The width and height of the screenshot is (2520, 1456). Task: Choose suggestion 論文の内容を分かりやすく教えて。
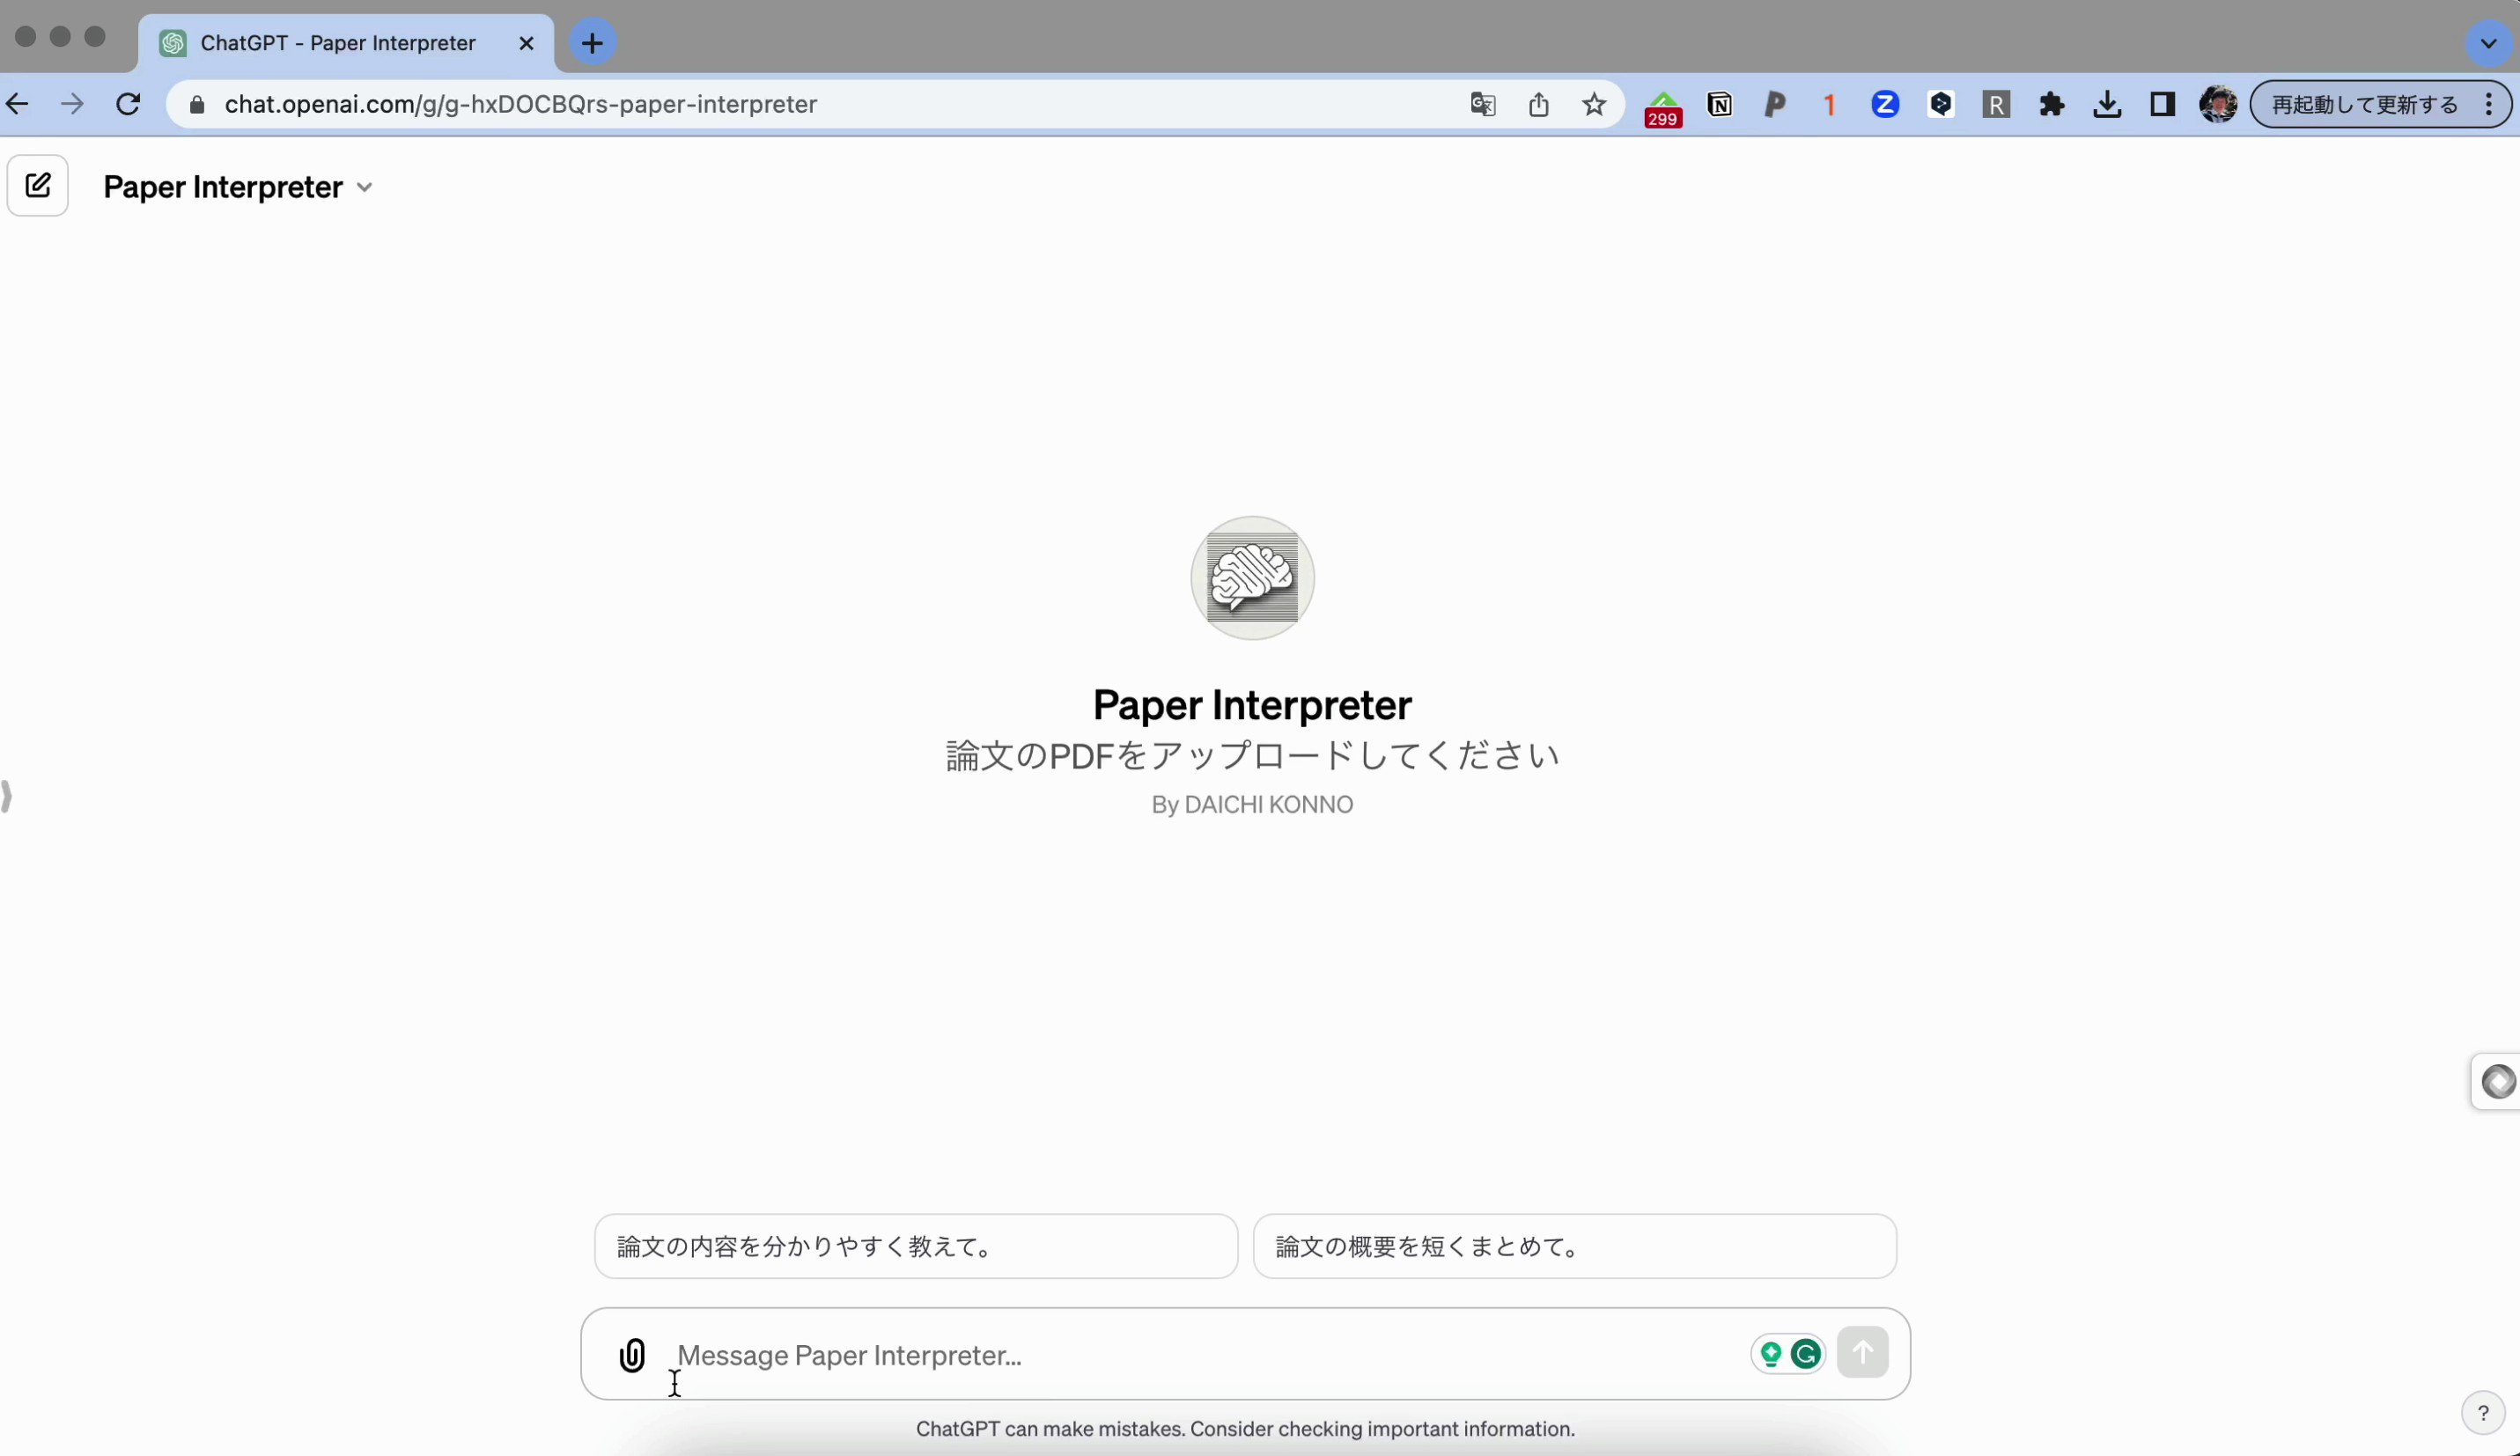(x=916, y=1247)
